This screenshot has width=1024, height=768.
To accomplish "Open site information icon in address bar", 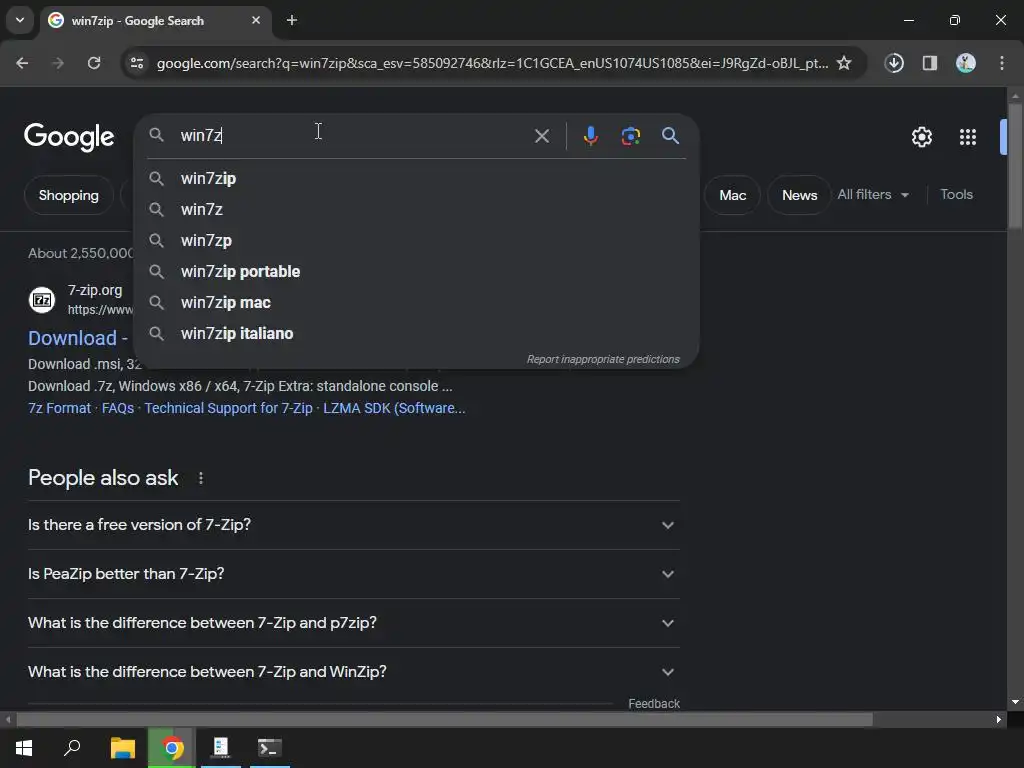I will (137, 63).
